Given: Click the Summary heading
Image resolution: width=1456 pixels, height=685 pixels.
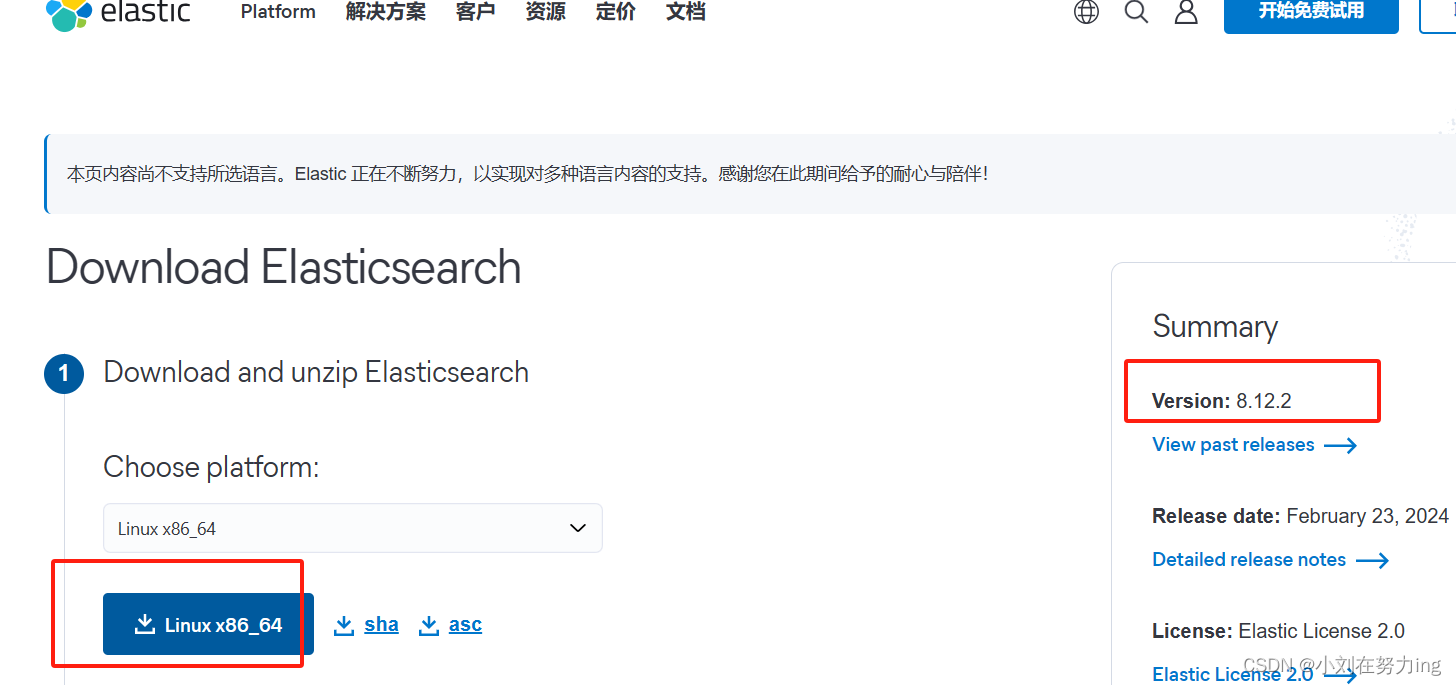Looking at the screenshot, I should click(1215, 327).
